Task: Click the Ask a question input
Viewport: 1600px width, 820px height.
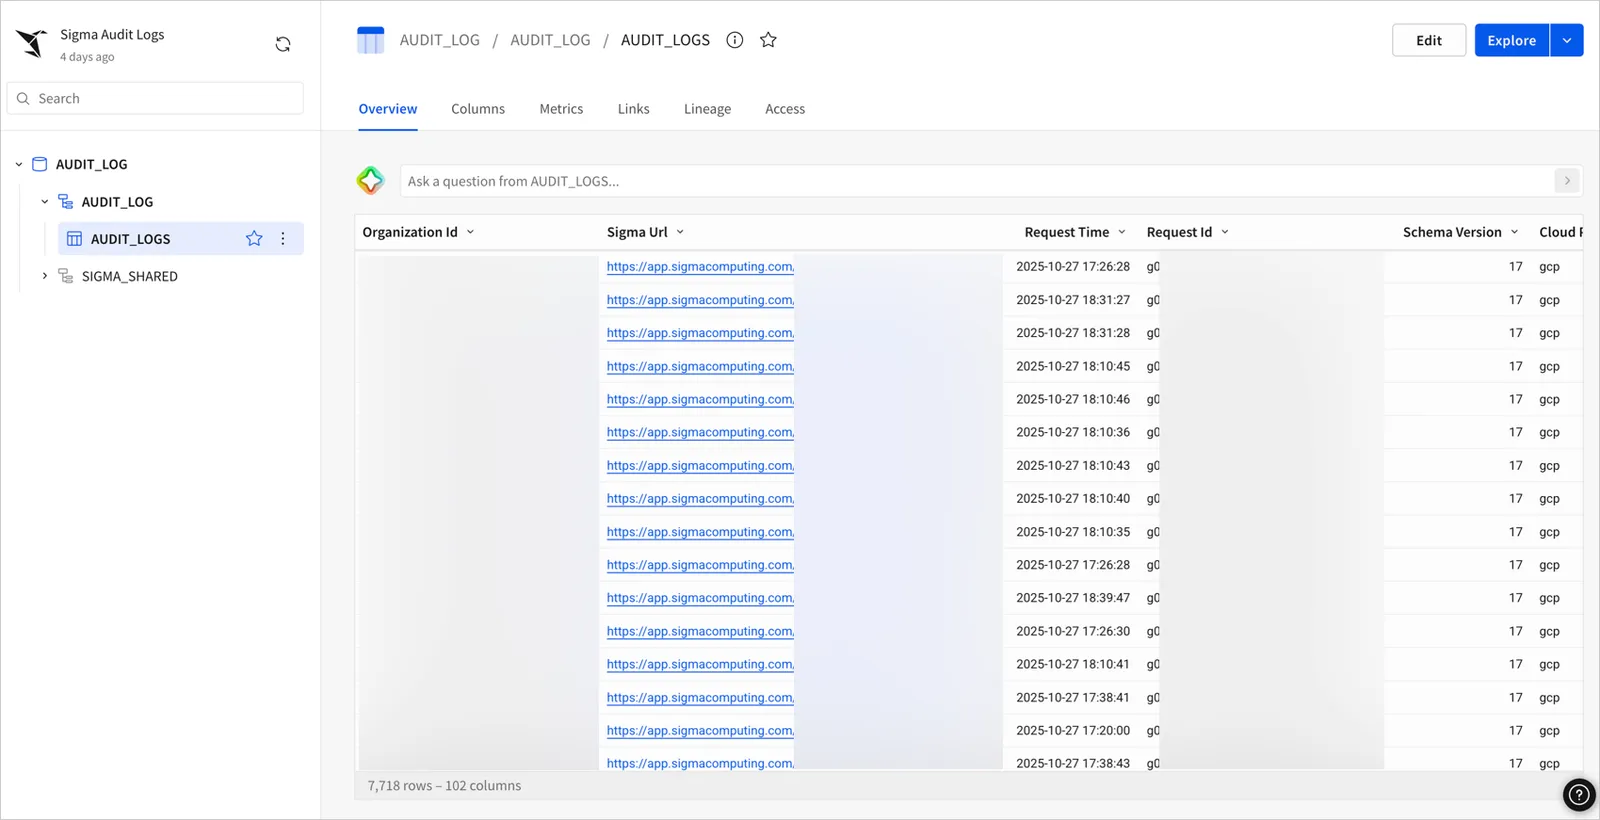Action: click(x=977, y=181)
